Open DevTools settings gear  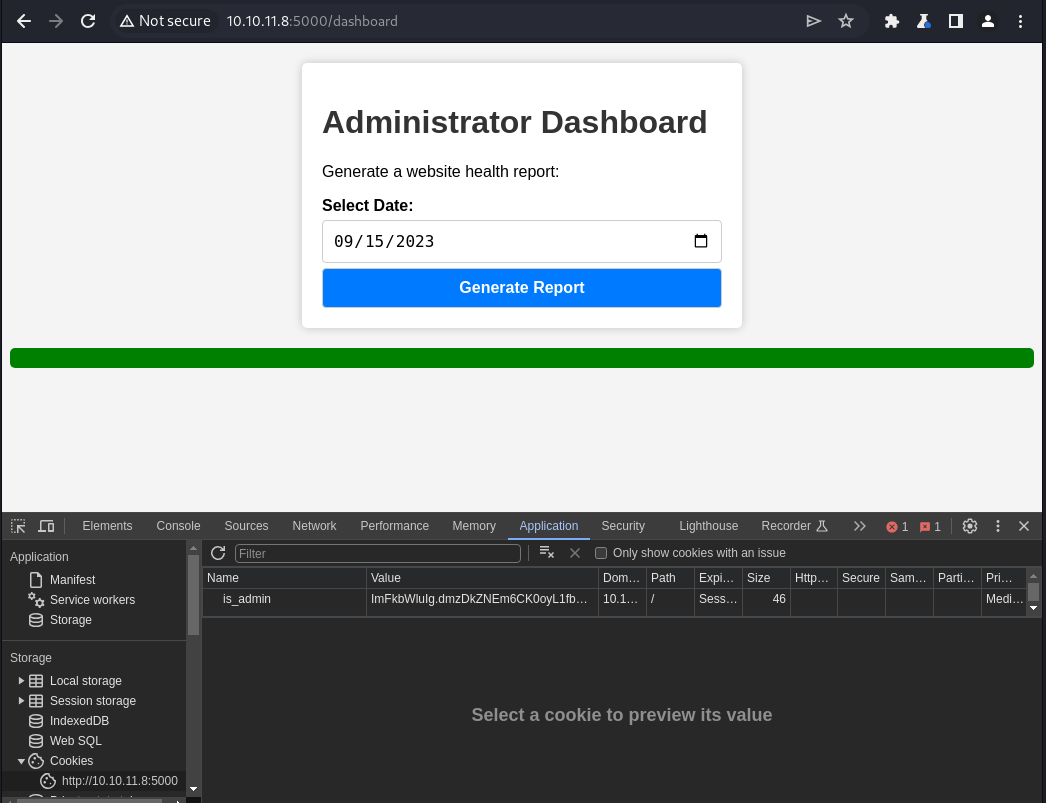pos(969,525)
